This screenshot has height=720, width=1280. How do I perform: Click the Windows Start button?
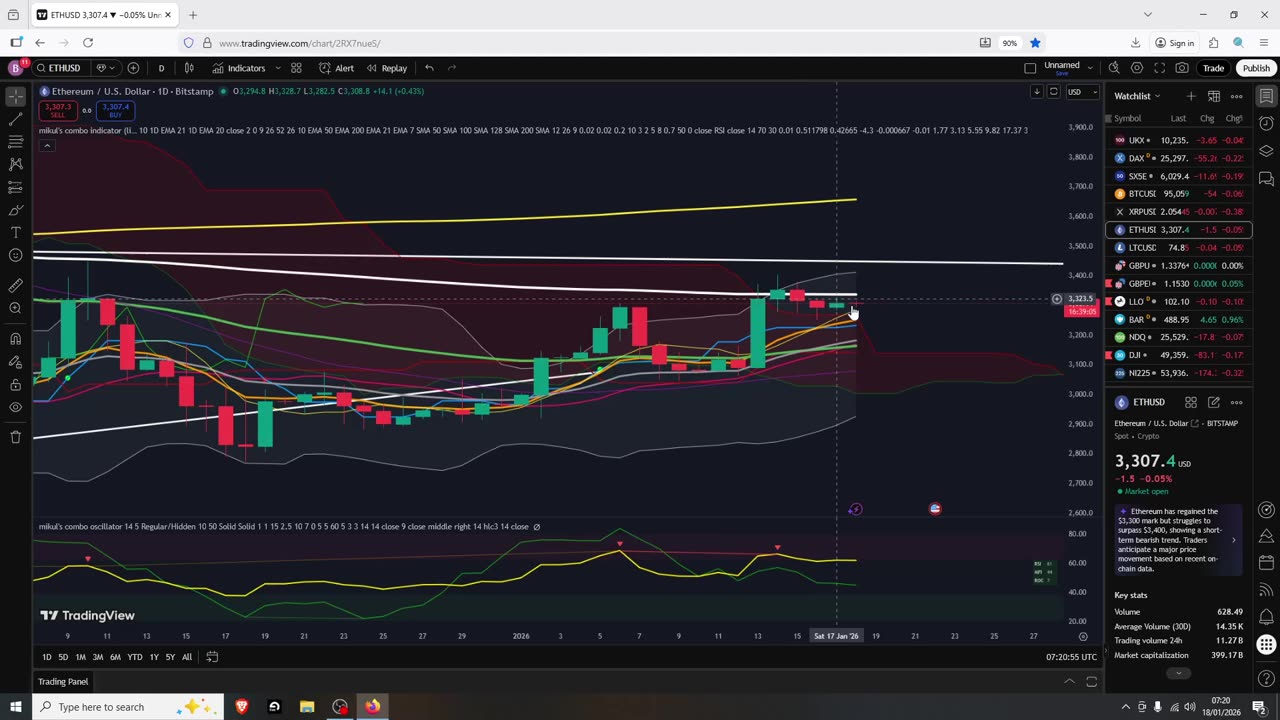(15, 706)
